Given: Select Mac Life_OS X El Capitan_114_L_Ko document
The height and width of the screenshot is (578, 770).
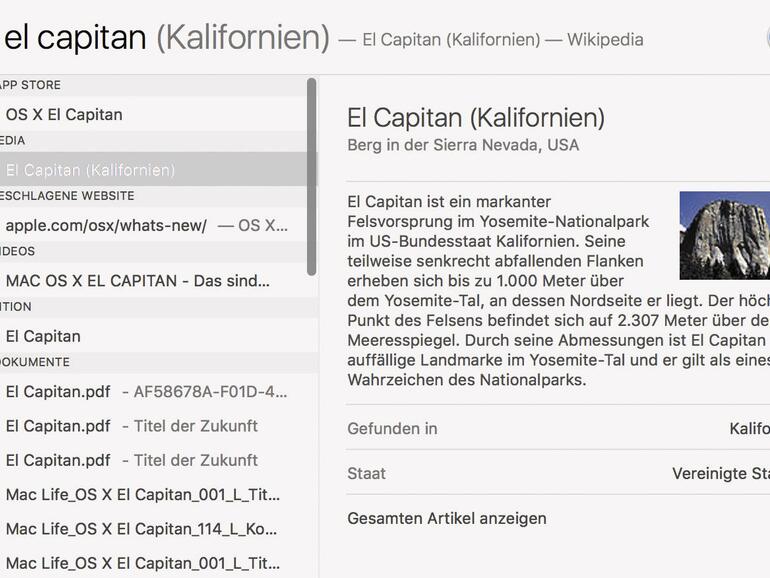Looking at the screenshot, I should point(142,529).
